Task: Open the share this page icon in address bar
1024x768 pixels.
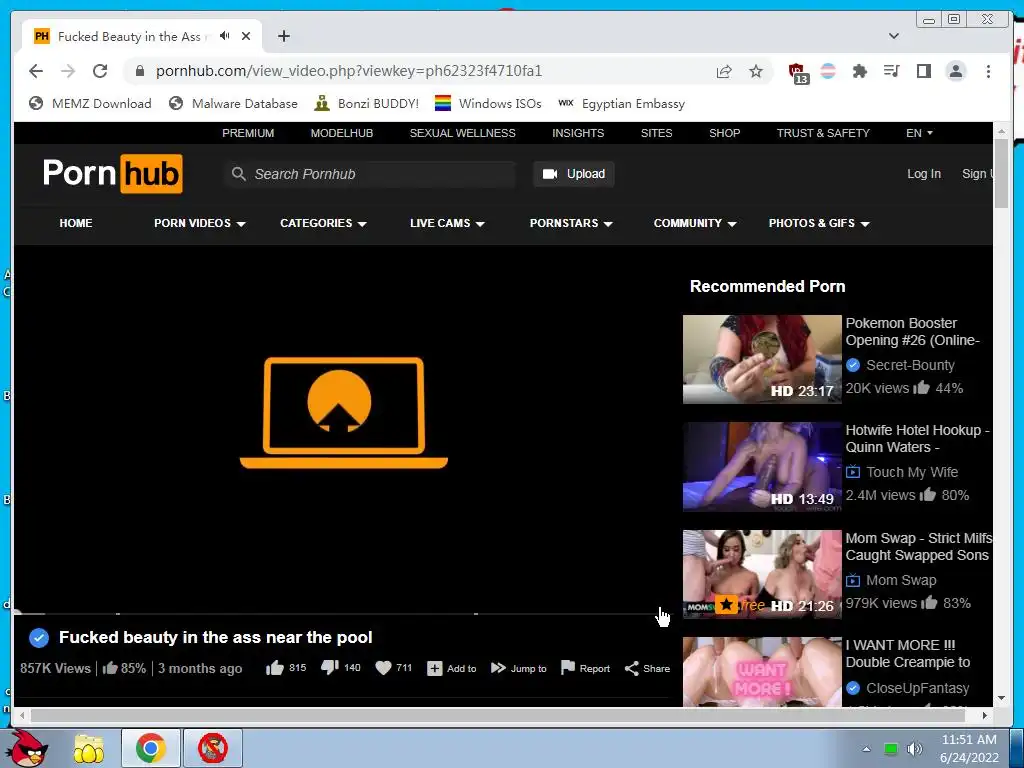Action: pyautogui.click(x=724, y=71)
